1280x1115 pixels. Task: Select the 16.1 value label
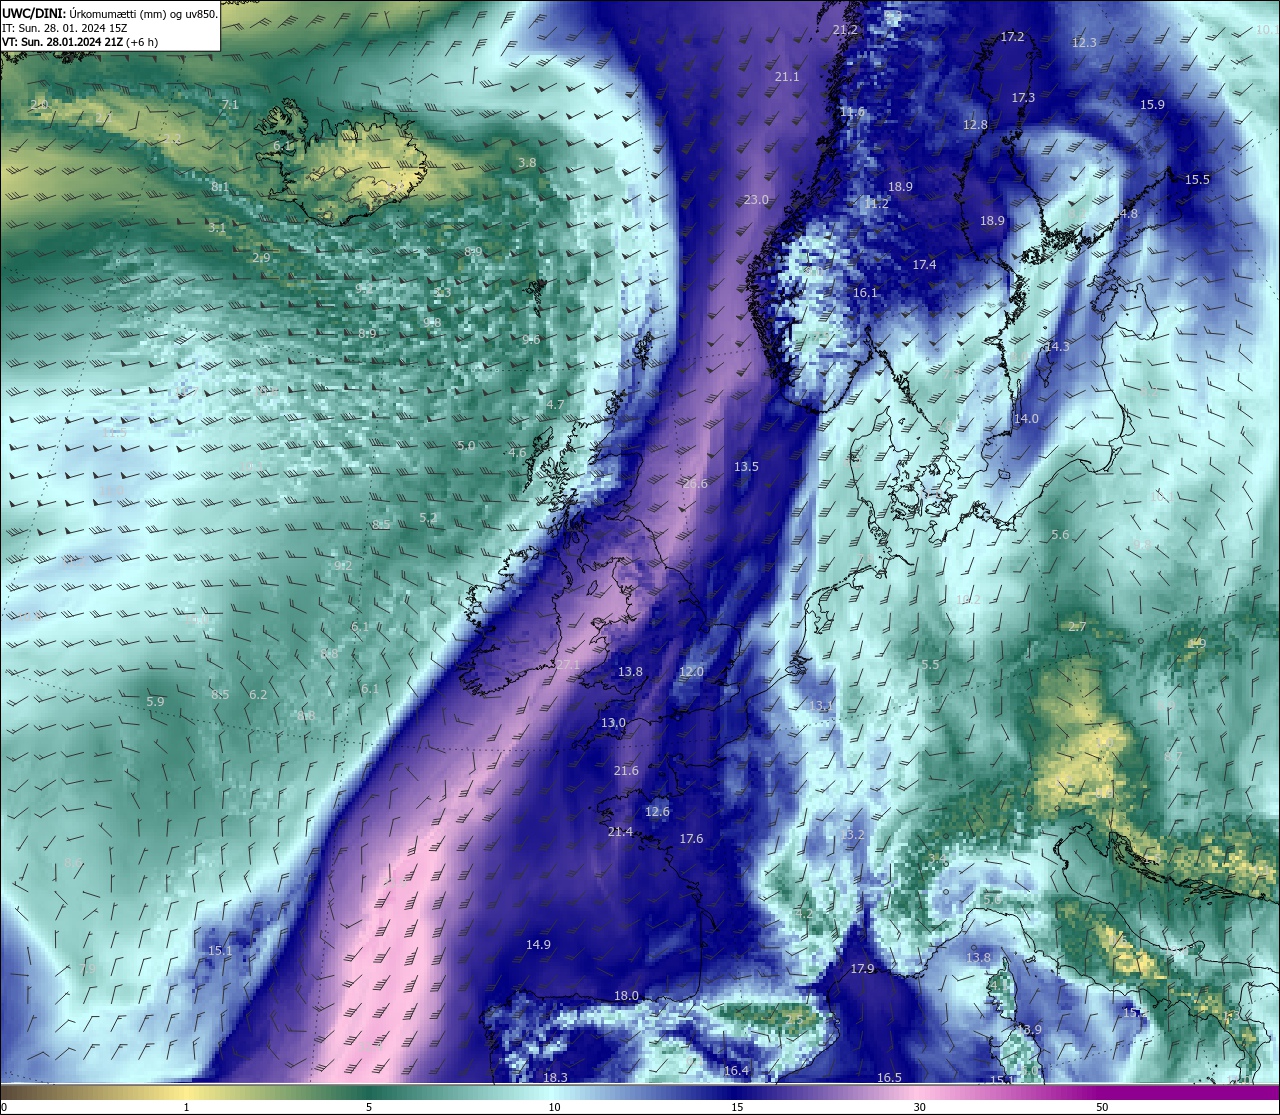pyautogui.click(x=865, y=293)
